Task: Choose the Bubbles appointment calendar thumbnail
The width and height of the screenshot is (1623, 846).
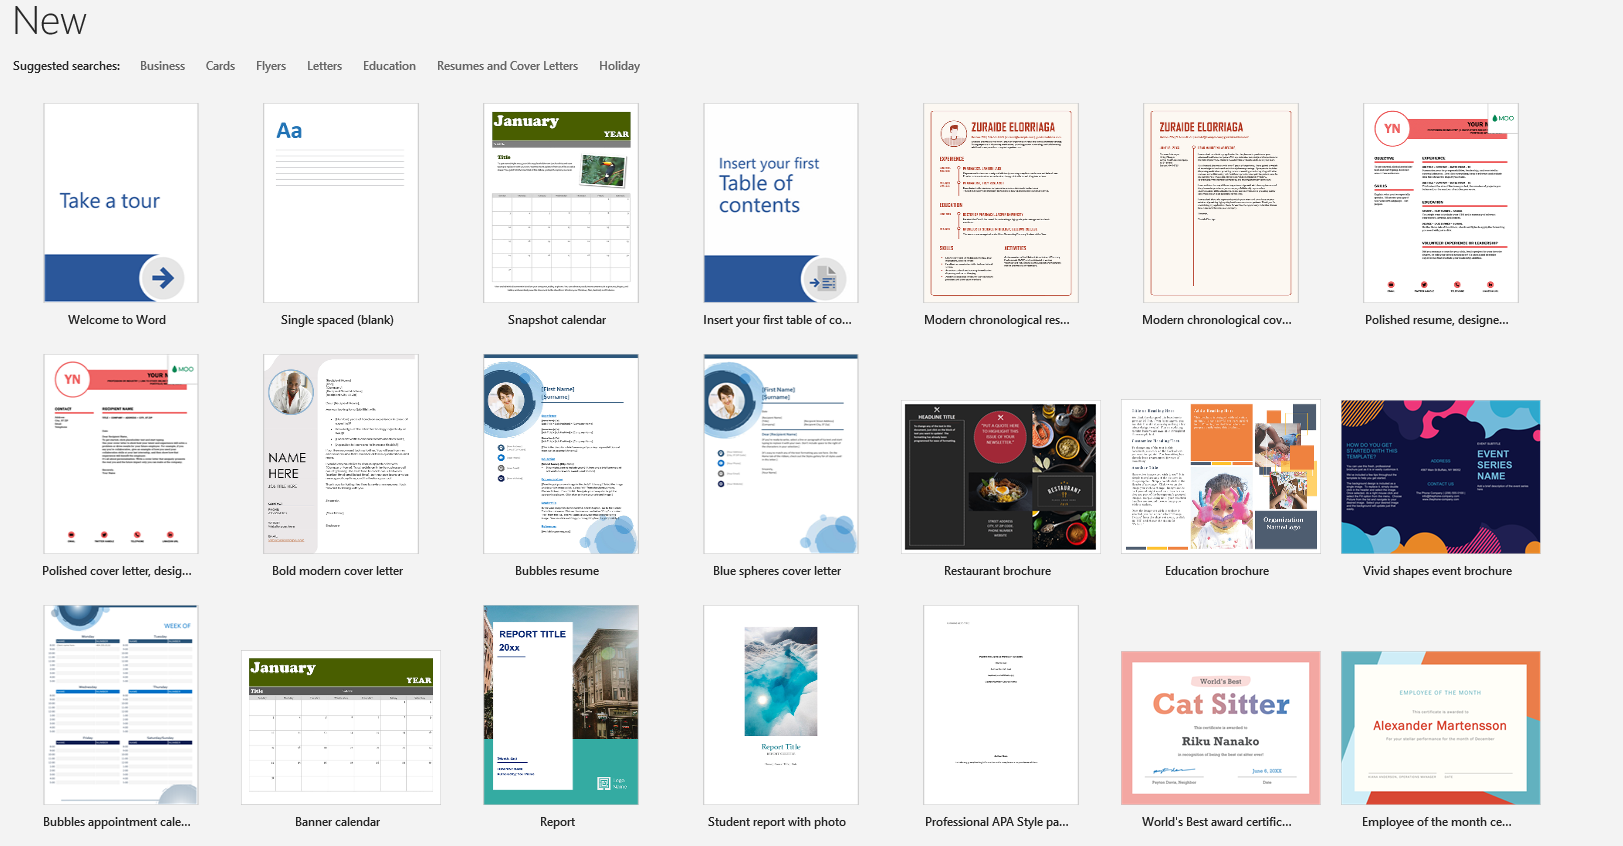Action: (121, 705)
